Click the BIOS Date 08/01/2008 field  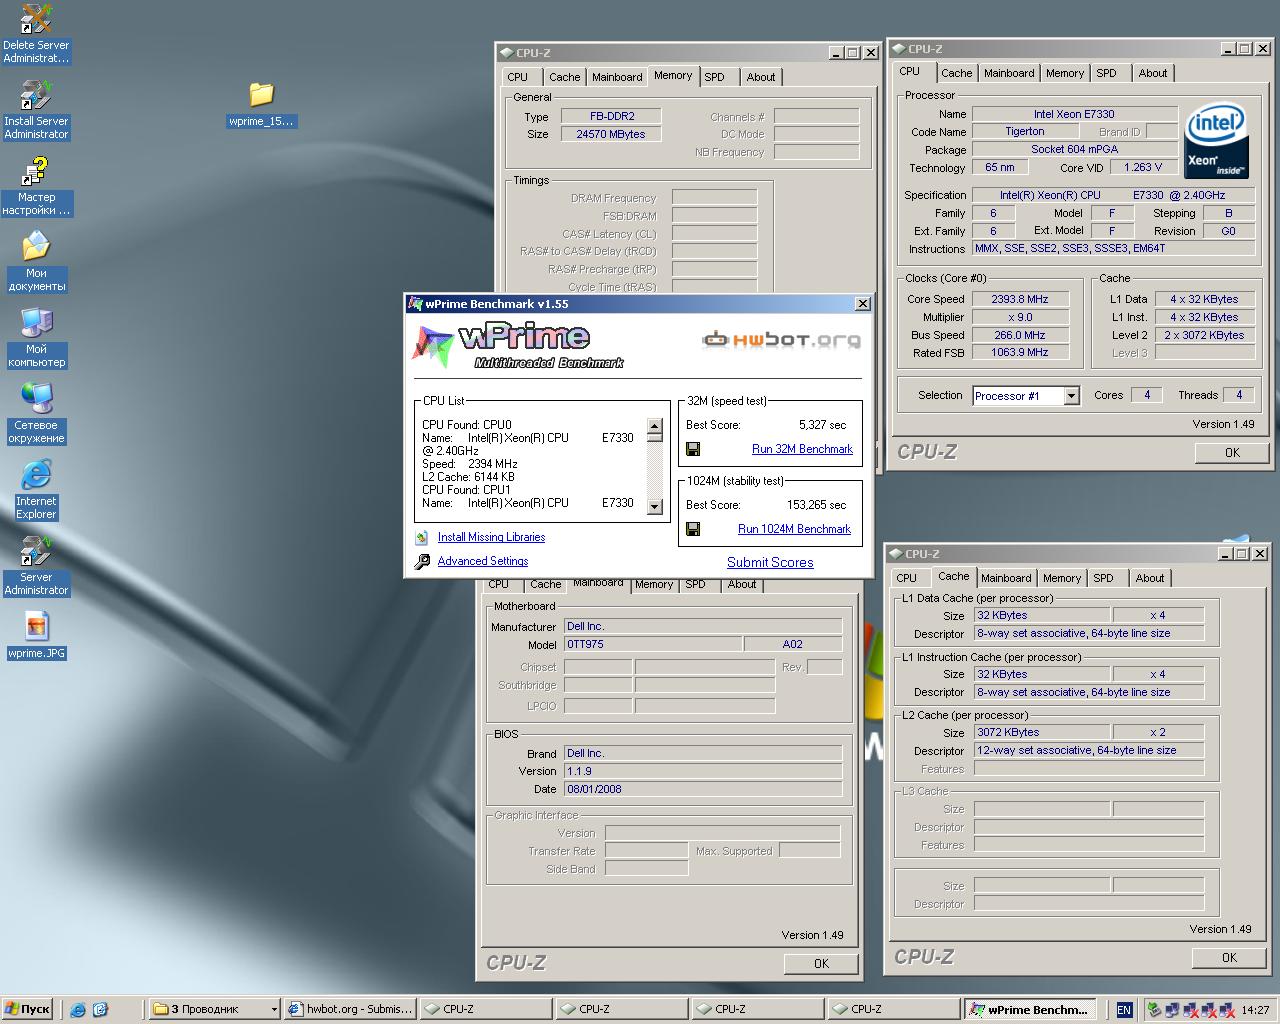[x=703, y=789]
